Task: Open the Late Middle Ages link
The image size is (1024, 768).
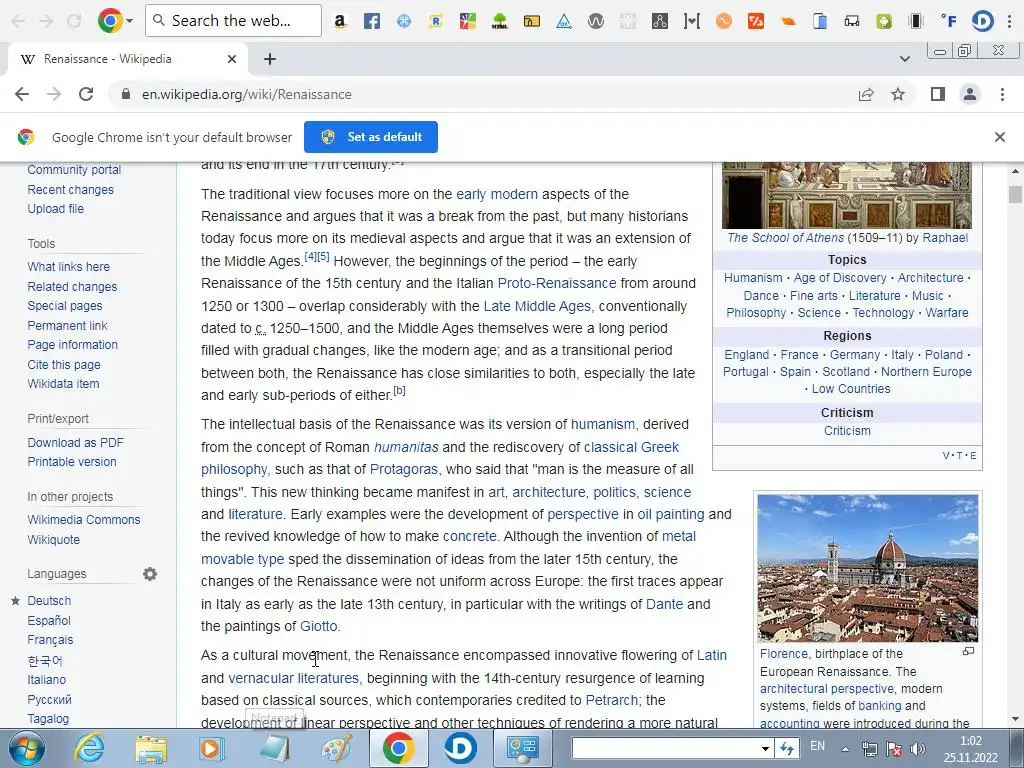Action: (x=537, y=306)
